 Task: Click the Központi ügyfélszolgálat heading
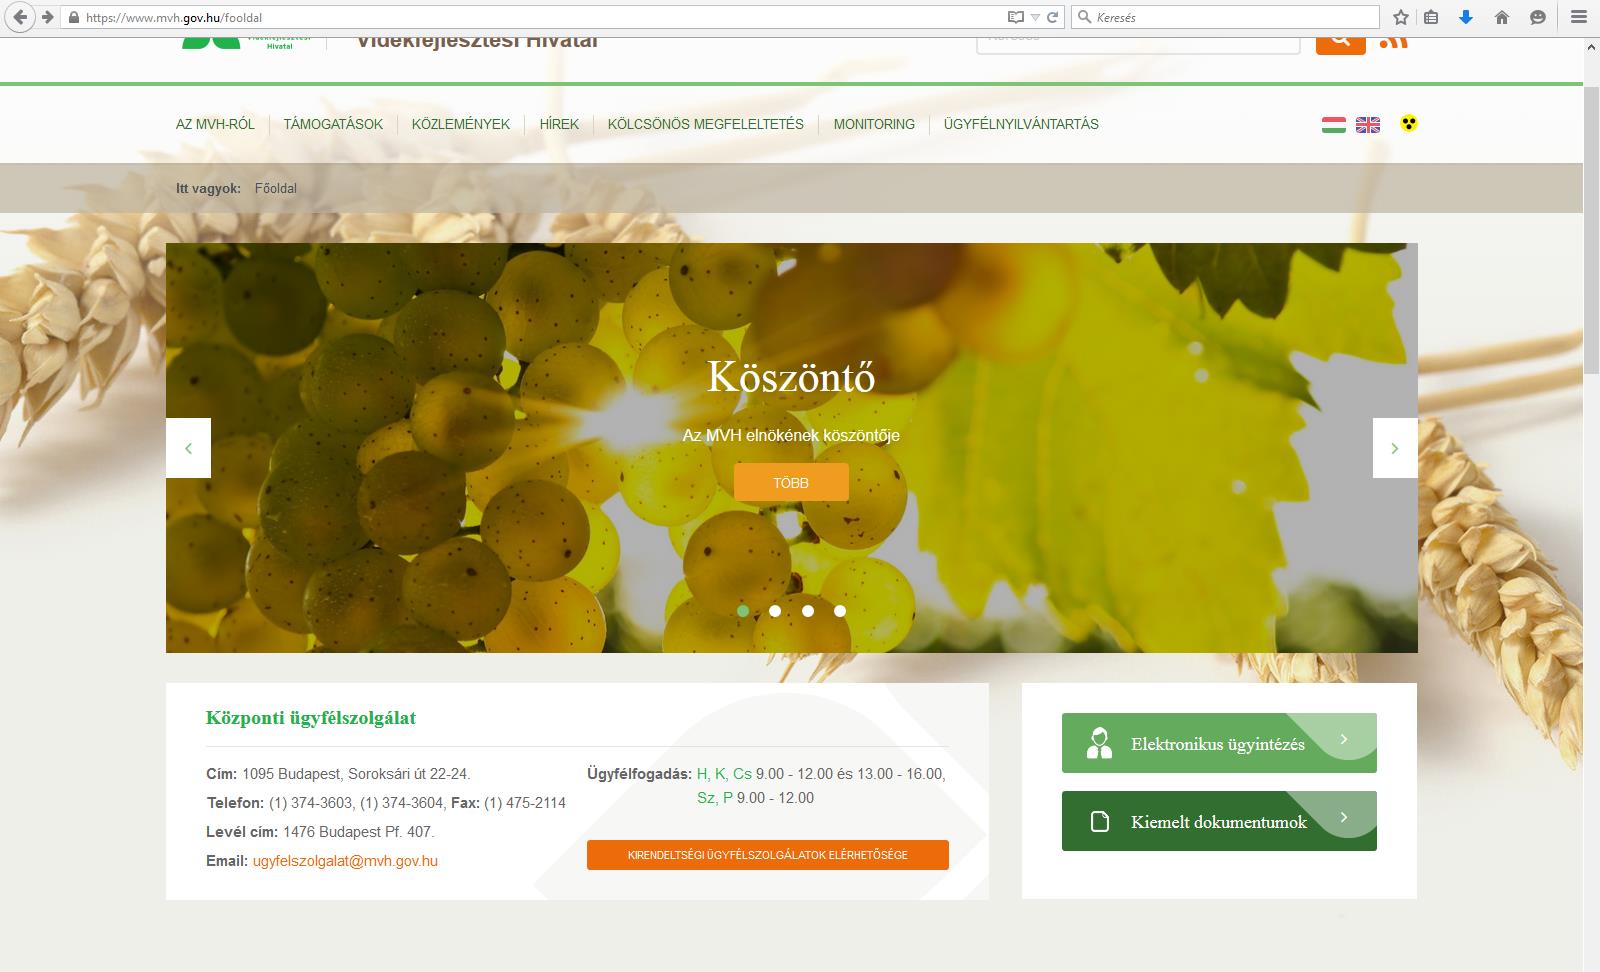(311, 718)
